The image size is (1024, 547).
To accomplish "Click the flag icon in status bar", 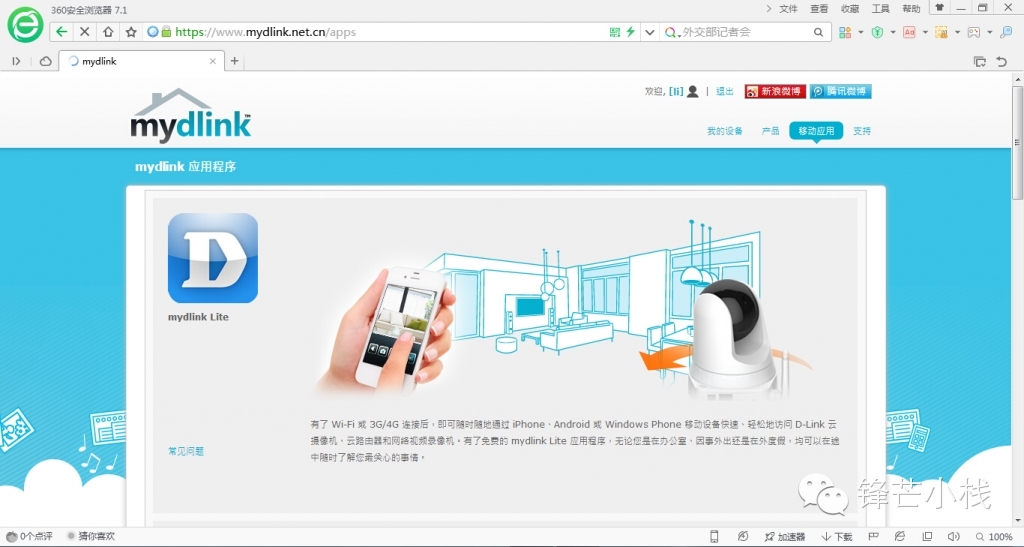I will click(873, 537).
